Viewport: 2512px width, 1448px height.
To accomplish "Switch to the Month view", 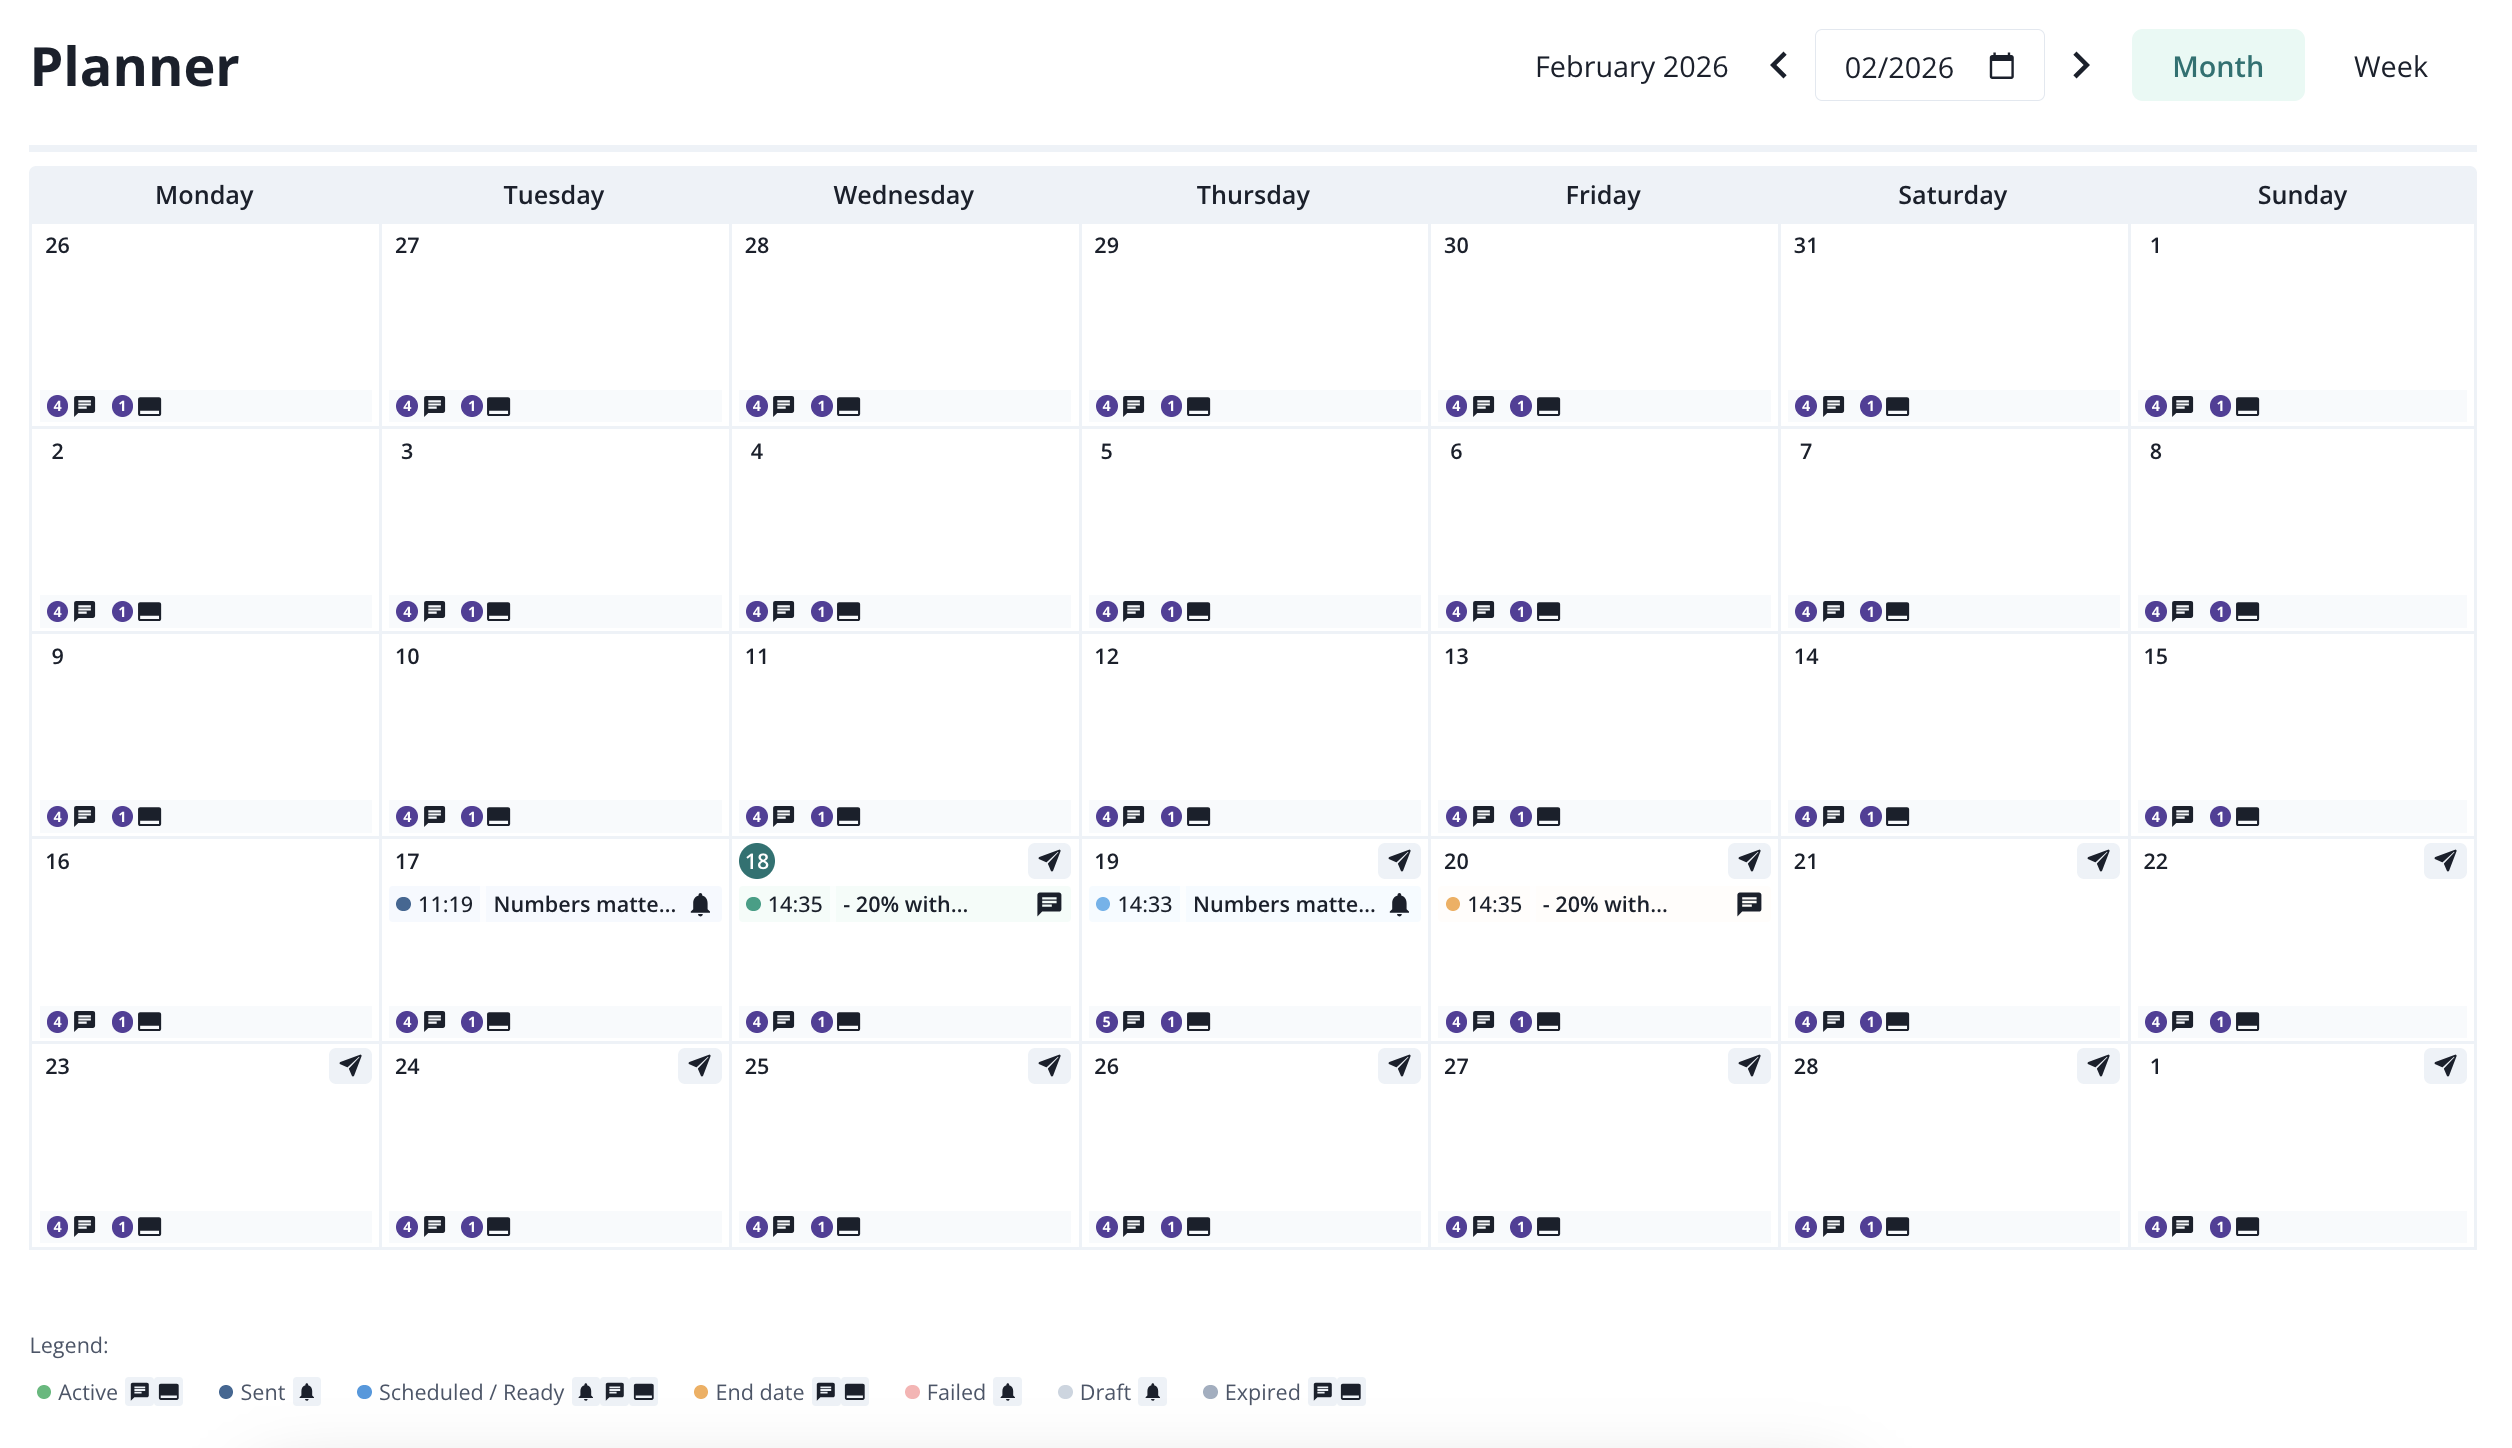I will [x=2217, y=66].
